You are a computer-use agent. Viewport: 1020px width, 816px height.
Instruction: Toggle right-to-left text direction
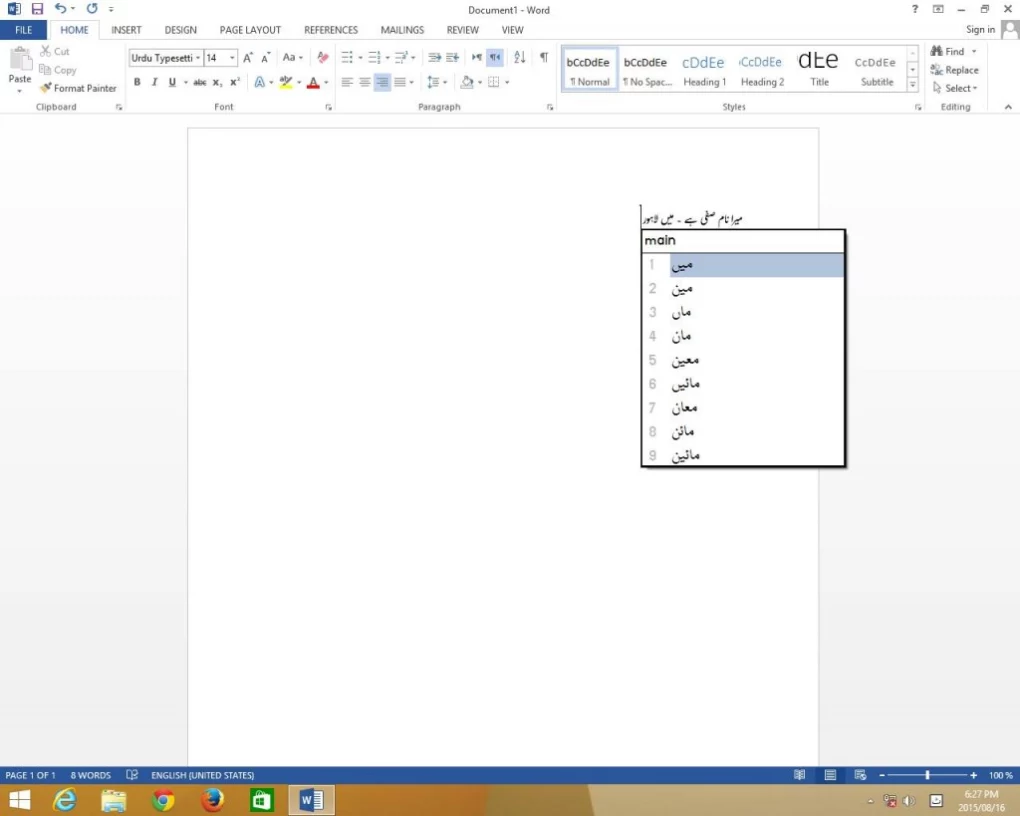(x=495, y=57)
